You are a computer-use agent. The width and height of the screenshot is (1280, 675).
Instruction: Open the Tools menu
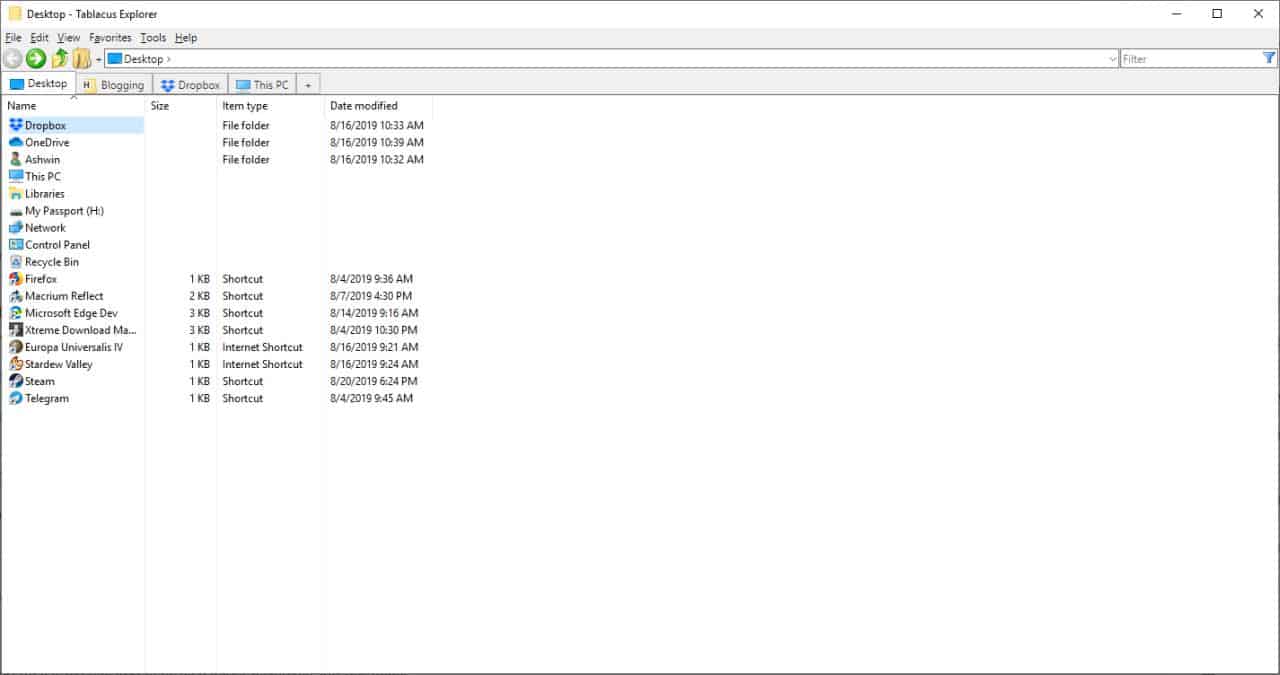point(153,37)
